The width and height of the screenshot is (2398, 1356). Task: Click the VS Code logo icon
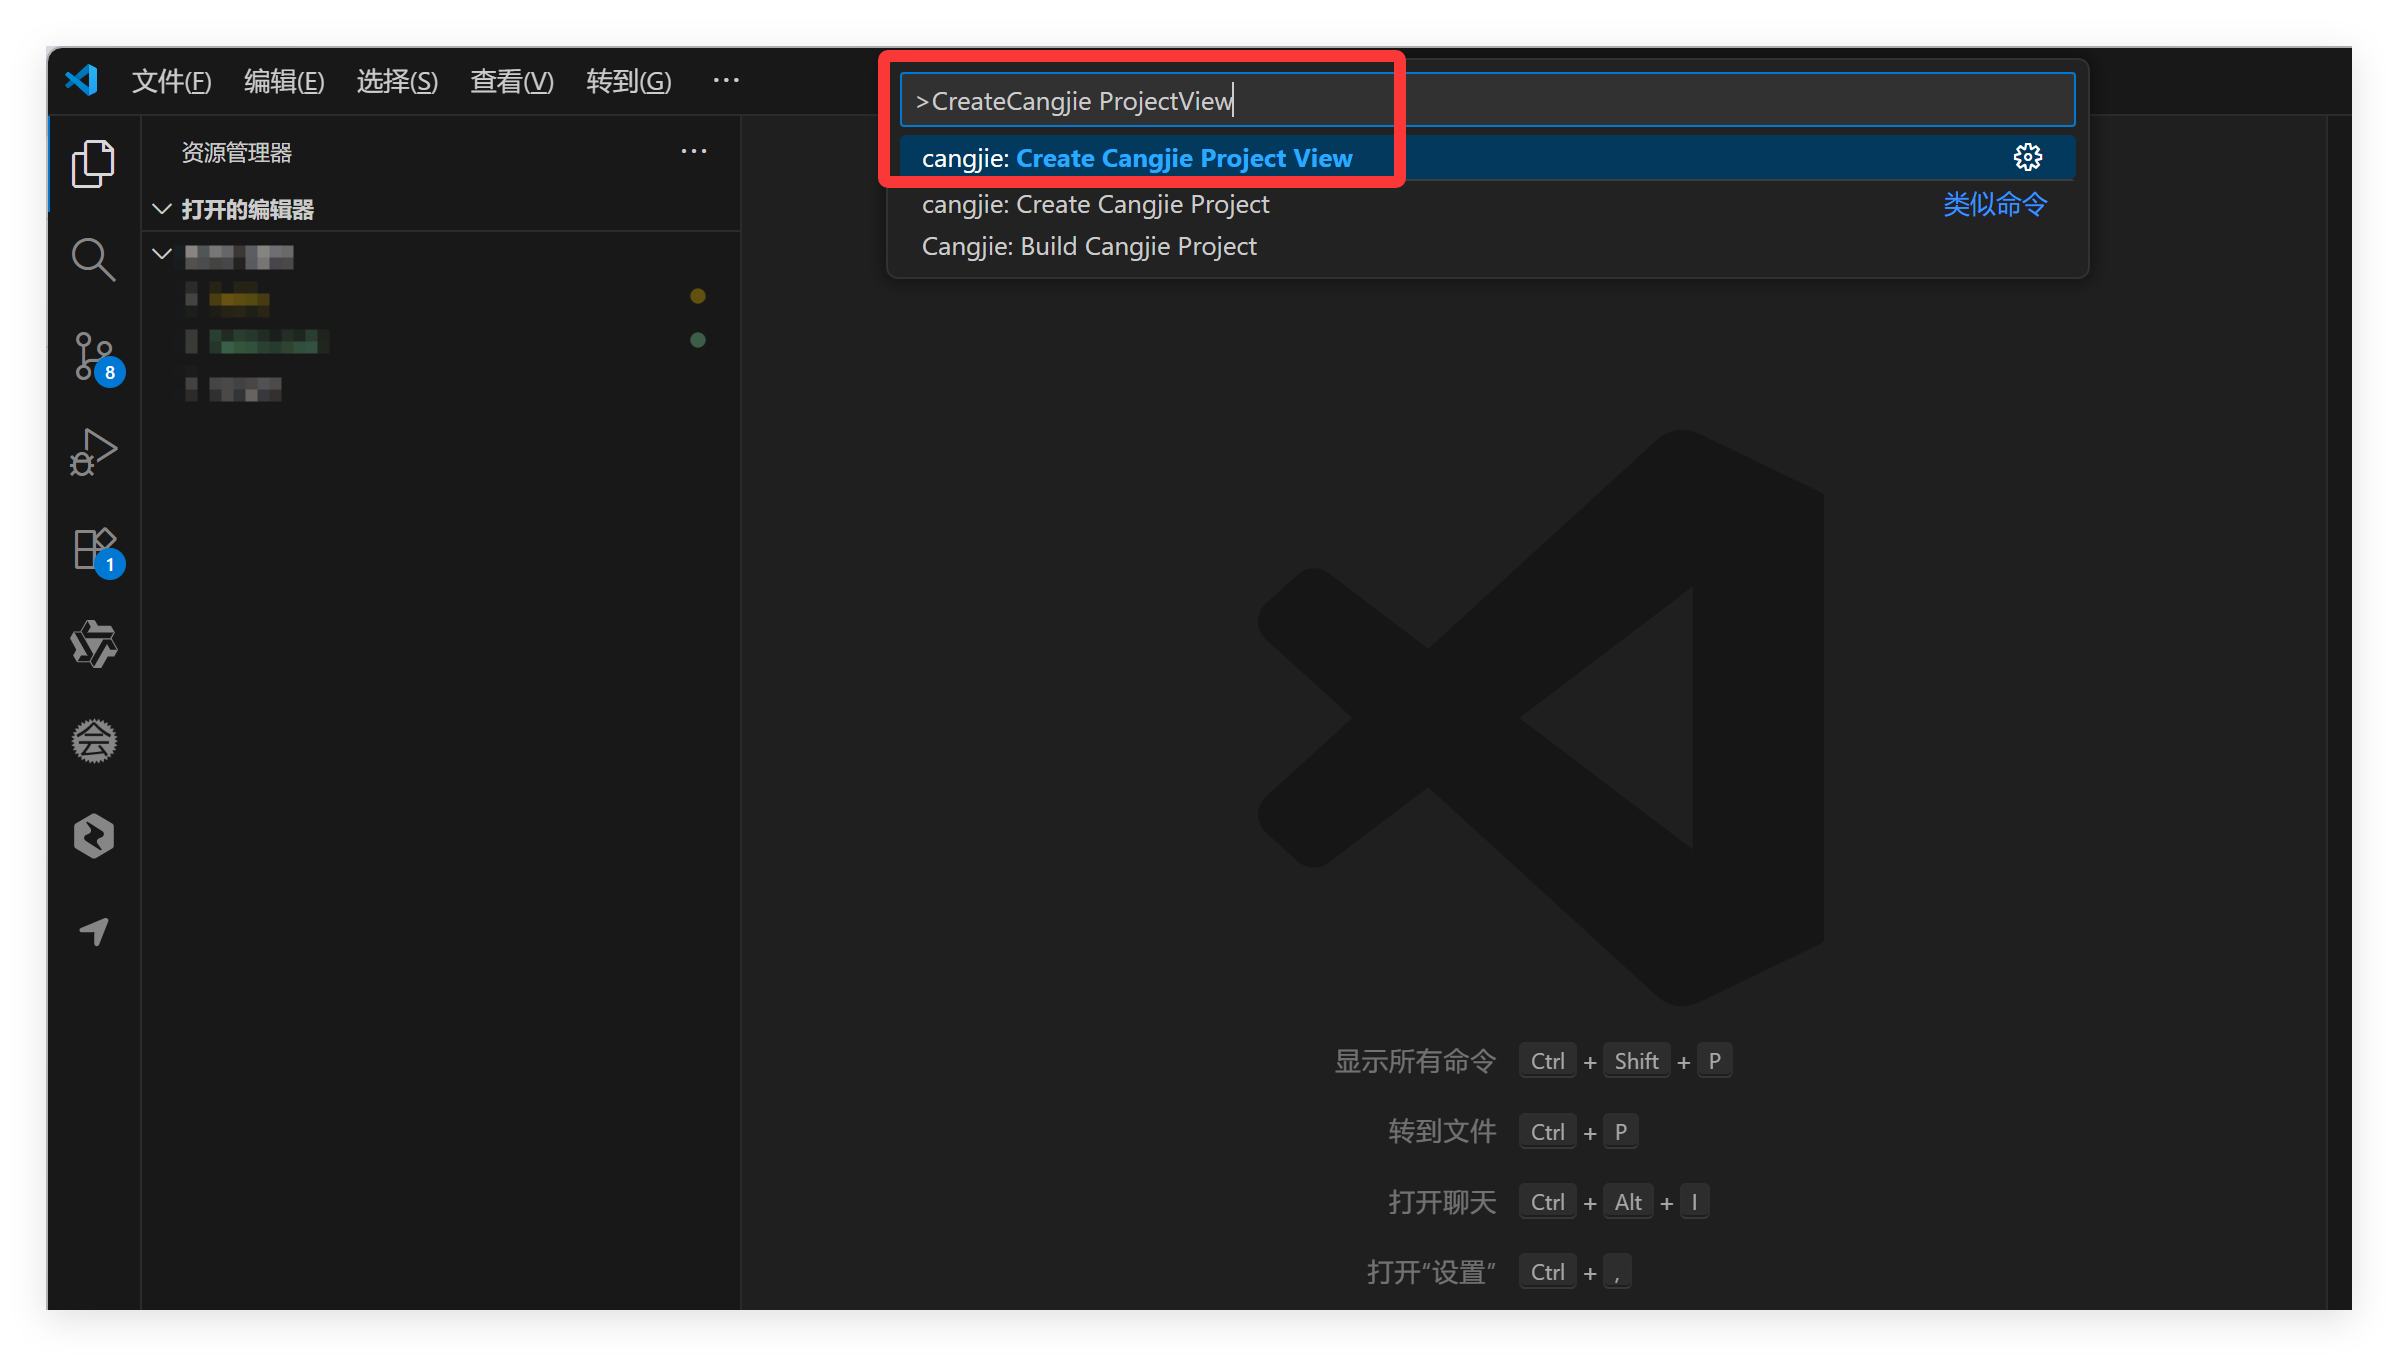point(82,80)
